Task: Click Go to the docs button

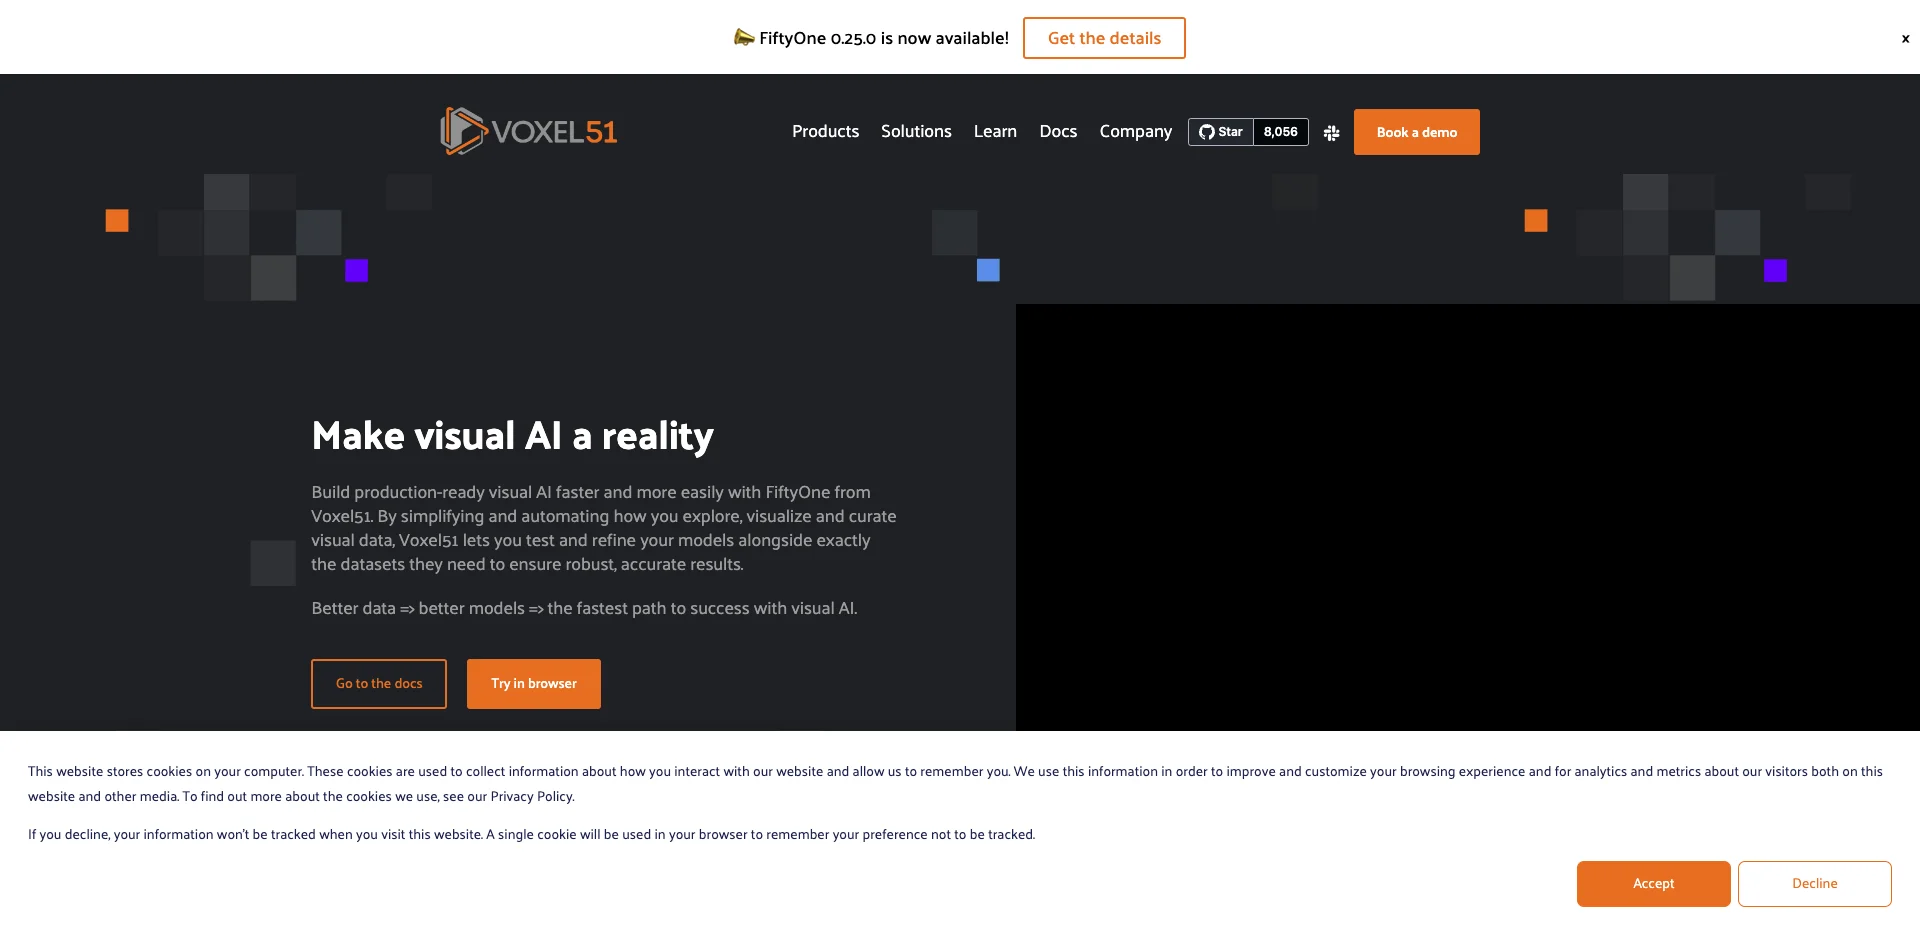Action: click(379, 684)
